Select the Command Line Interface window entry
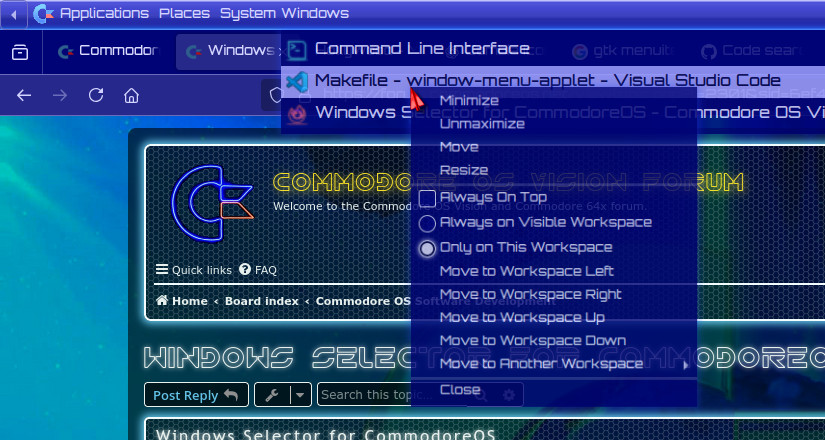 click(x=553, y=49)
